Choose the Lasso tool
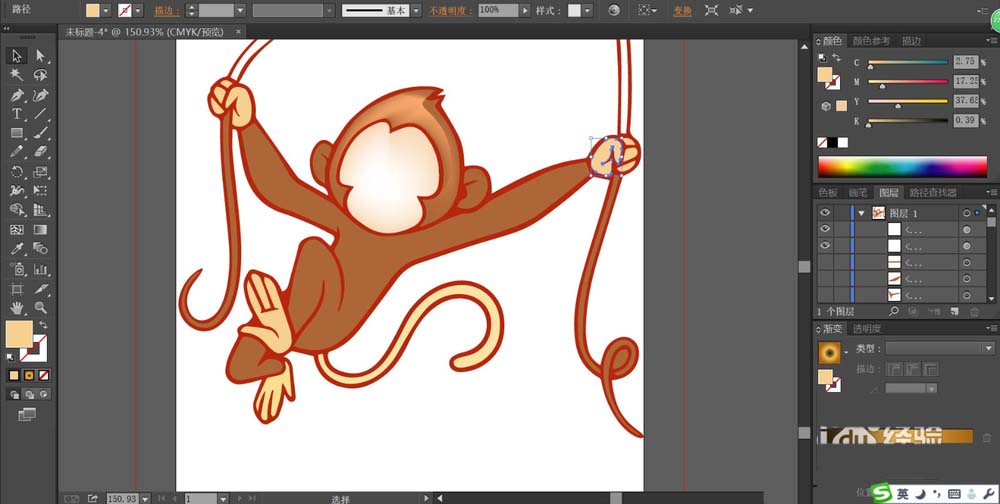 click(x=41, y=75)
